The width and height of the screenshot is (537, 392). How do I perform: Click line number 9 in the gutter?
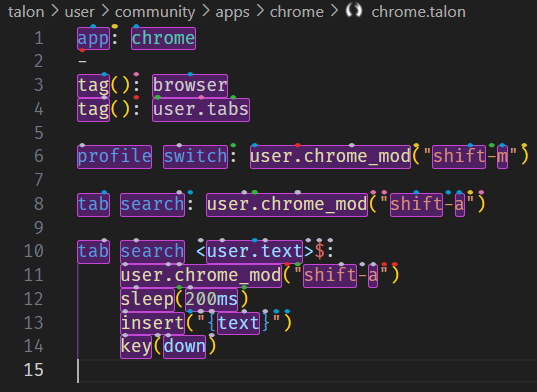coord(39,228)
